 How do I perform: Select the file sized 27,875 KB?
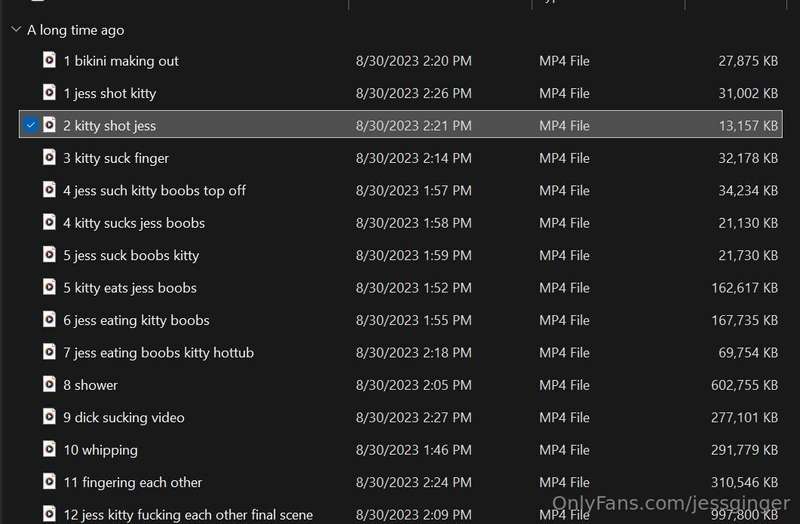pos(401,61)
